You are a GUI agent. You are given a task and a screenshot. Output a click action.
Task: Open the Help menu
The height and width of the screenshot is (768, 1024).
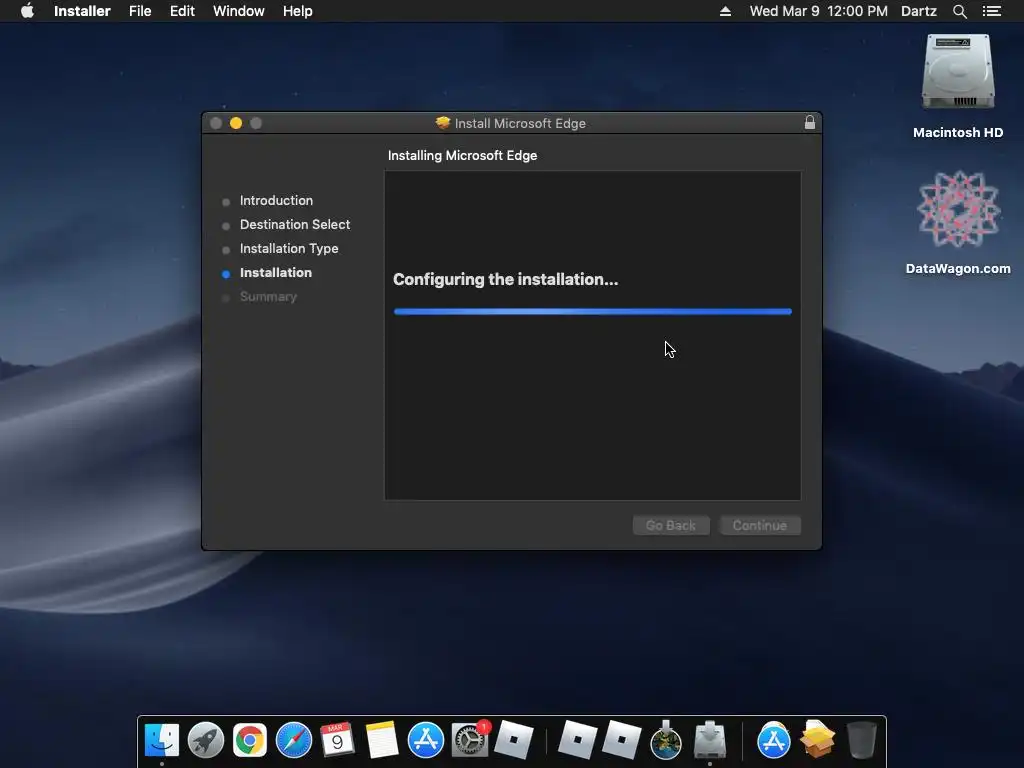297,11
